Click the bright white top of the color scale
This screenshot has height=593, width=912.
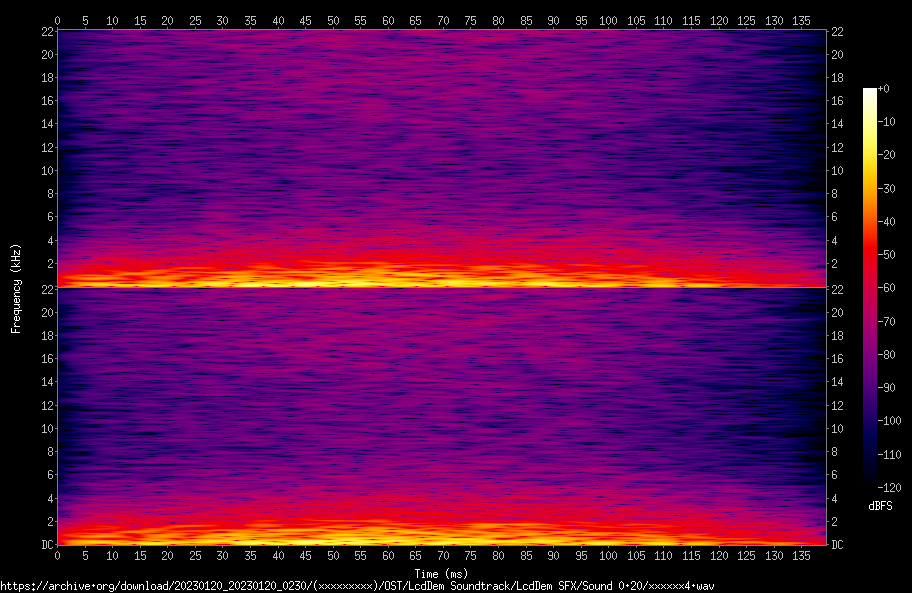(869, 92)
